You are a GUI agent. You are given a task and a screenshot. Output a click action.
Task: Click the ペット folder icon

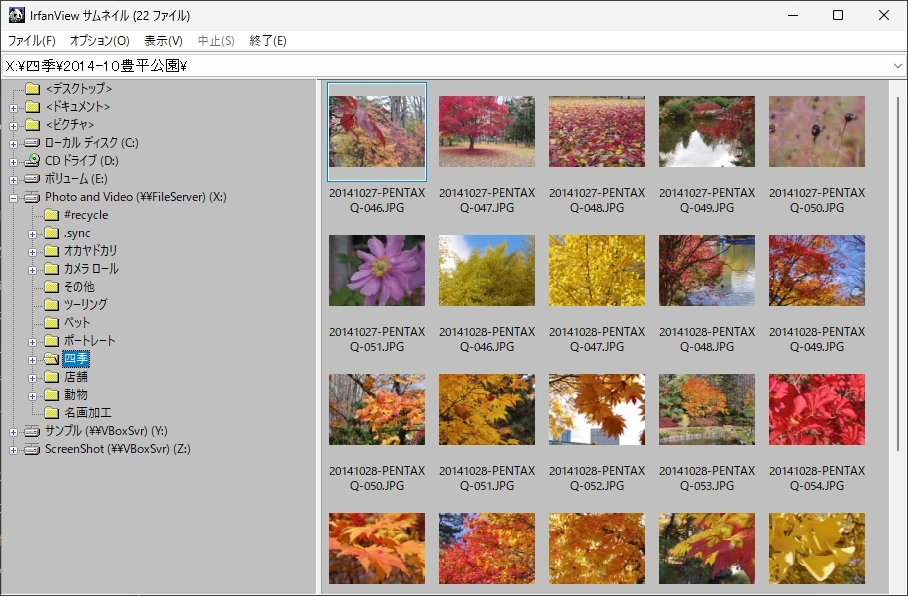[x=52, y=323]
